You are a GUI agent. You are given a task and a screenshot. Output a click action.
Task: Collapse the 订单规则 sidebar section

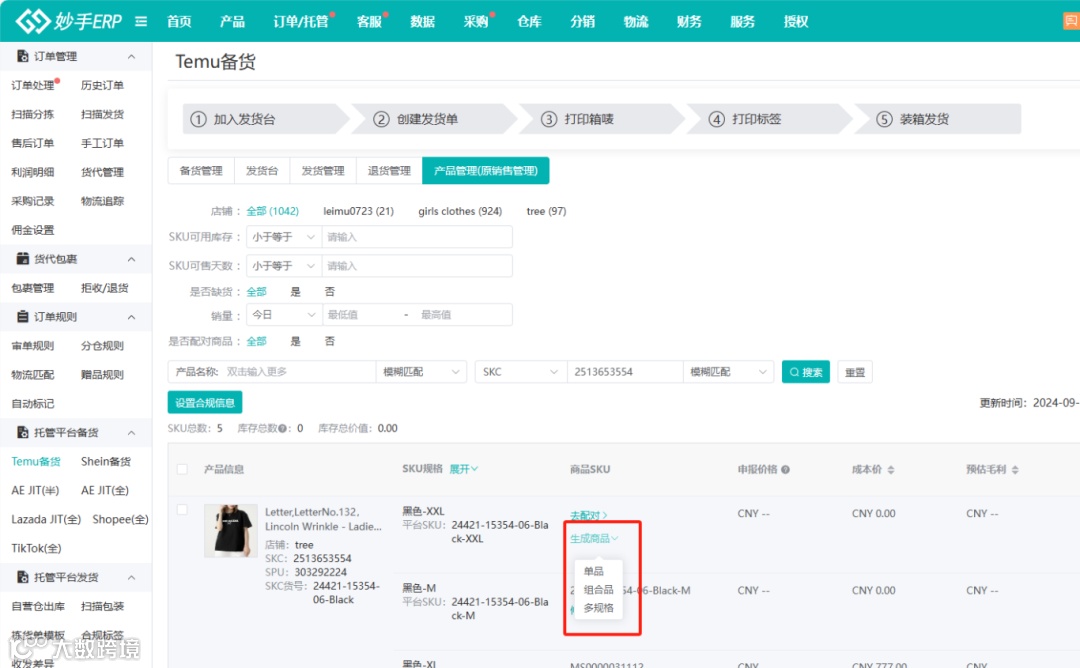(x=132, y=317)
